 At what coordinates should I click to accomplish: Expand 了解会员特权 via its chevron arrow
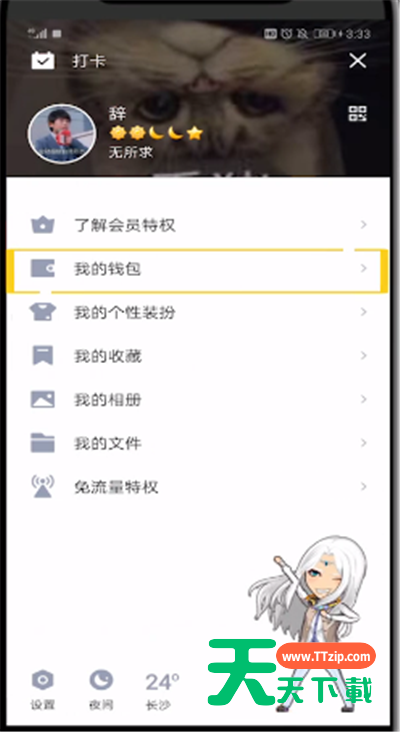pos(364,225)
